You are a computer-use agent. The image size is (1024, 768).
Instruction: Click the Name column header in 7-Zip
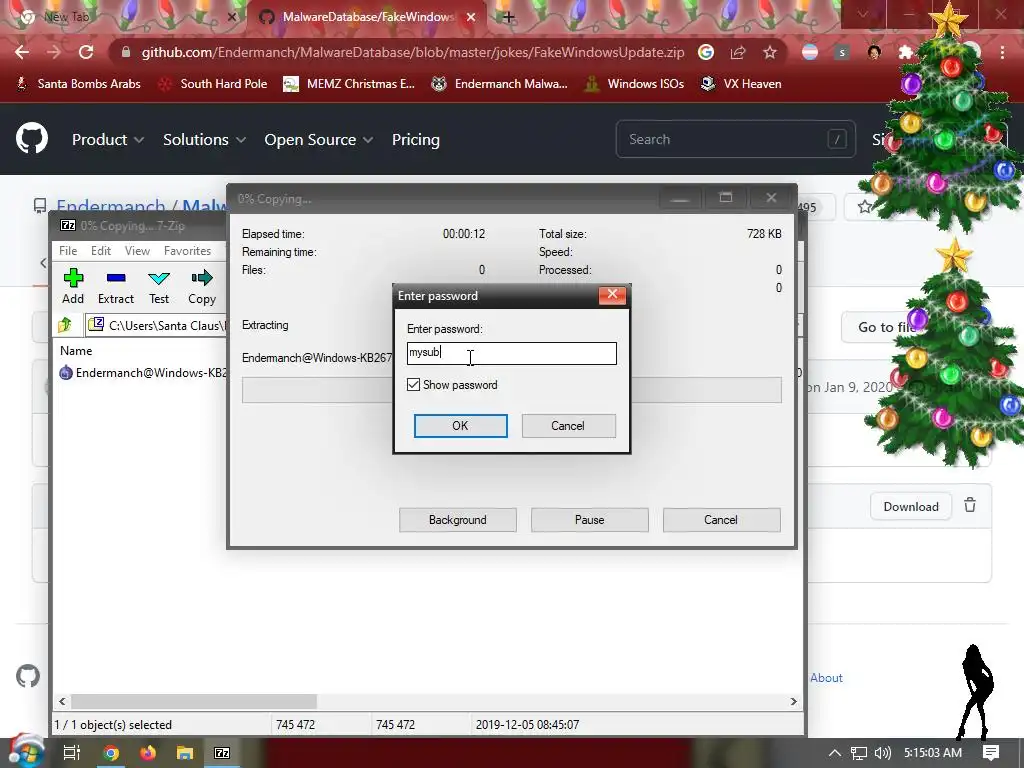[x=76, y=351]
